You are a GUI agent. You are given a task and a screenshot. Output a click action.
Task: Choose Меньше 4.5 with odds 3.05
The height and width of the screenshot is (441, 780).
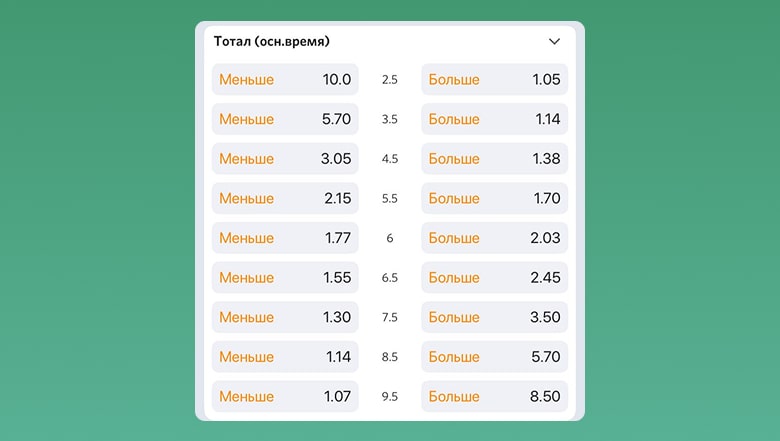click(285, 159)
